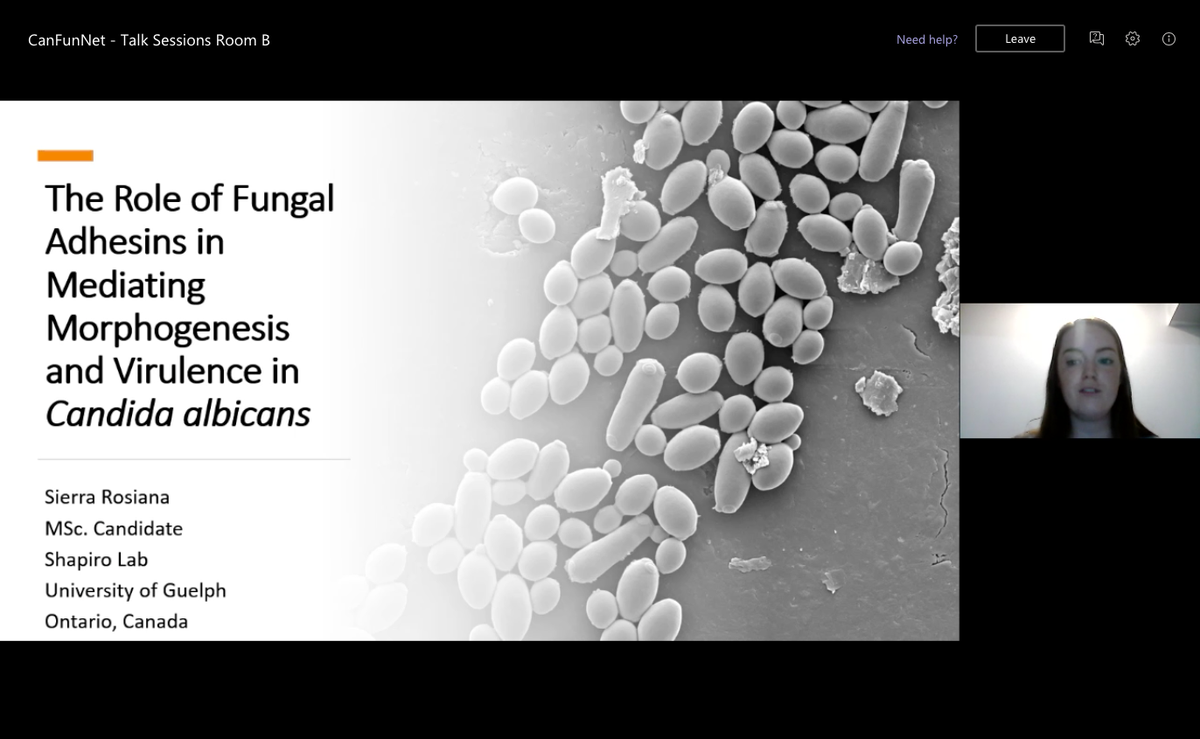The image size is (1200, 739).
Task: Click the 'Sierra Rosiana' name text
Action: [105, 497]
